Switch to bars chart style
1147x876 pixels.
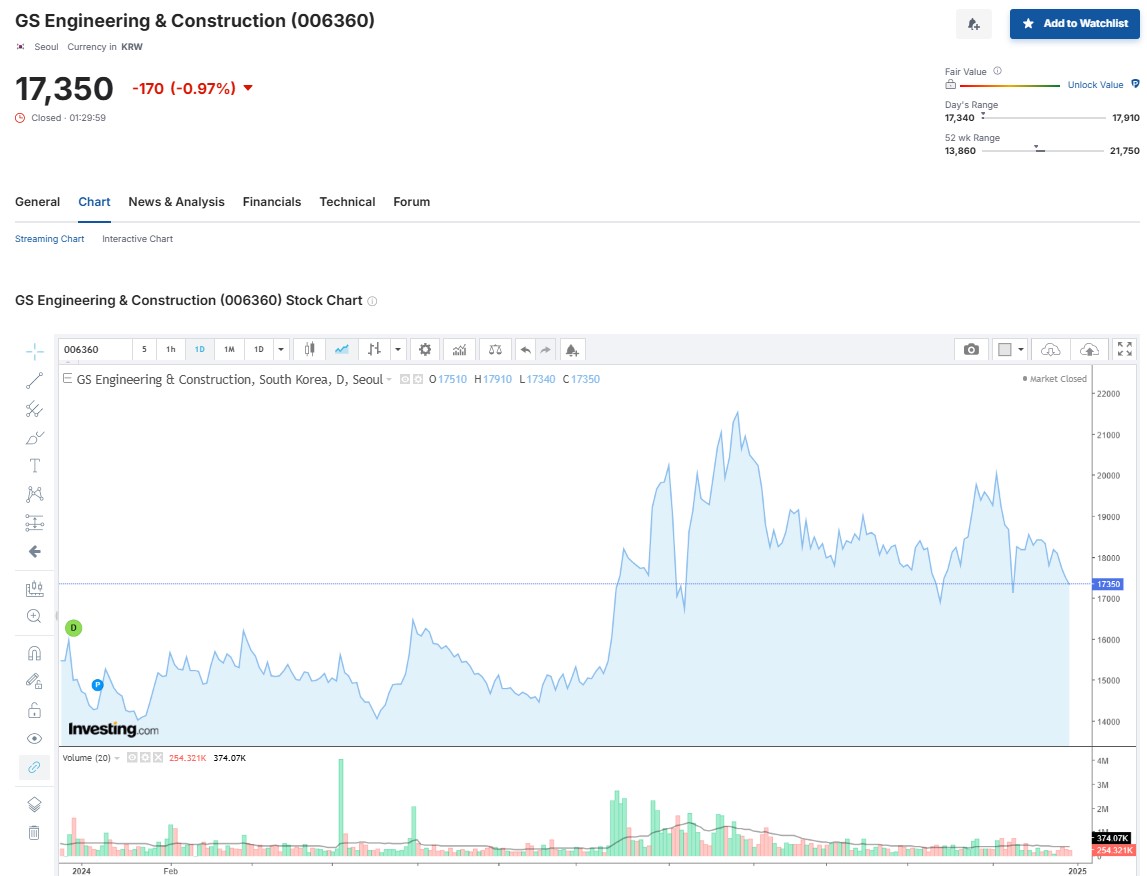375,350
